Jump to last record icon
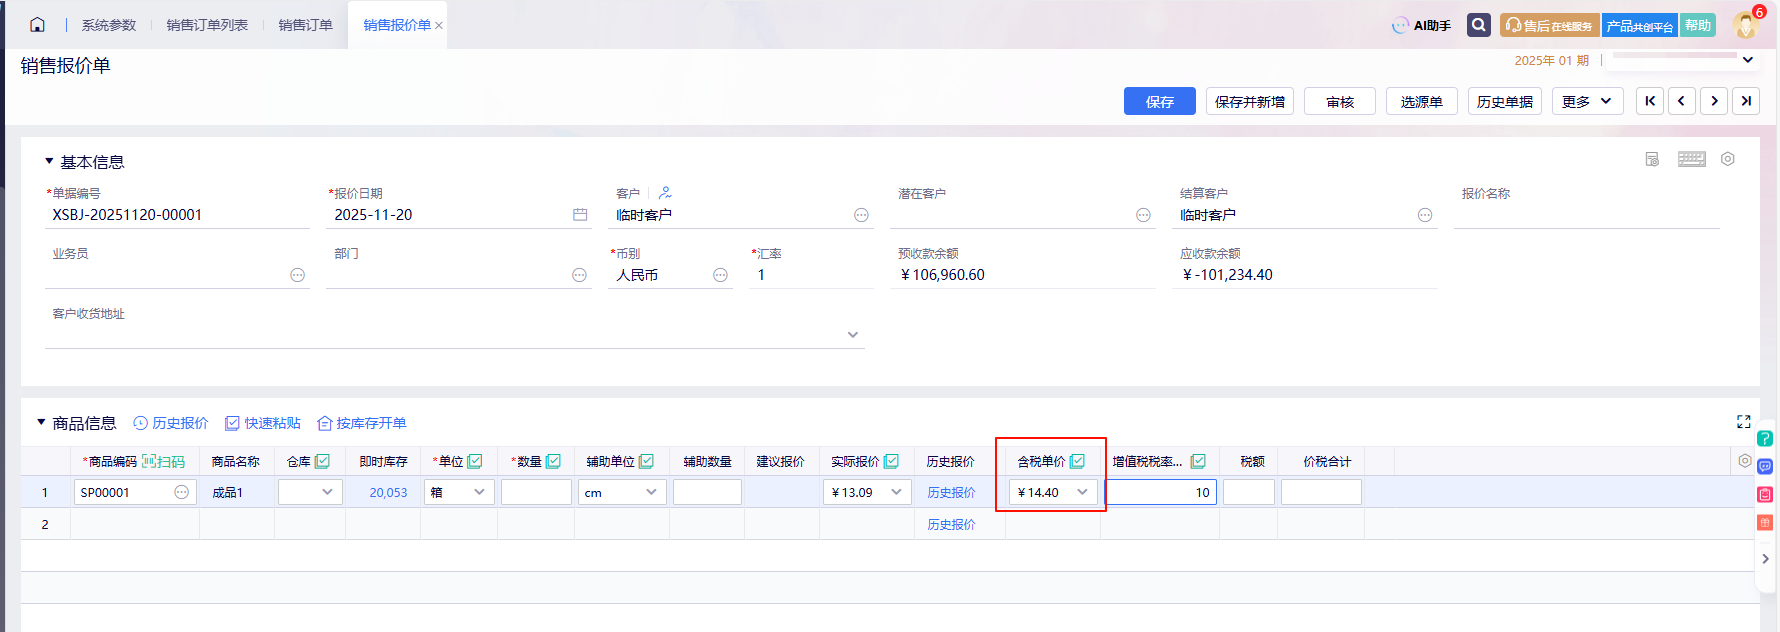1780x632 pixels. tap(1746, 101)
